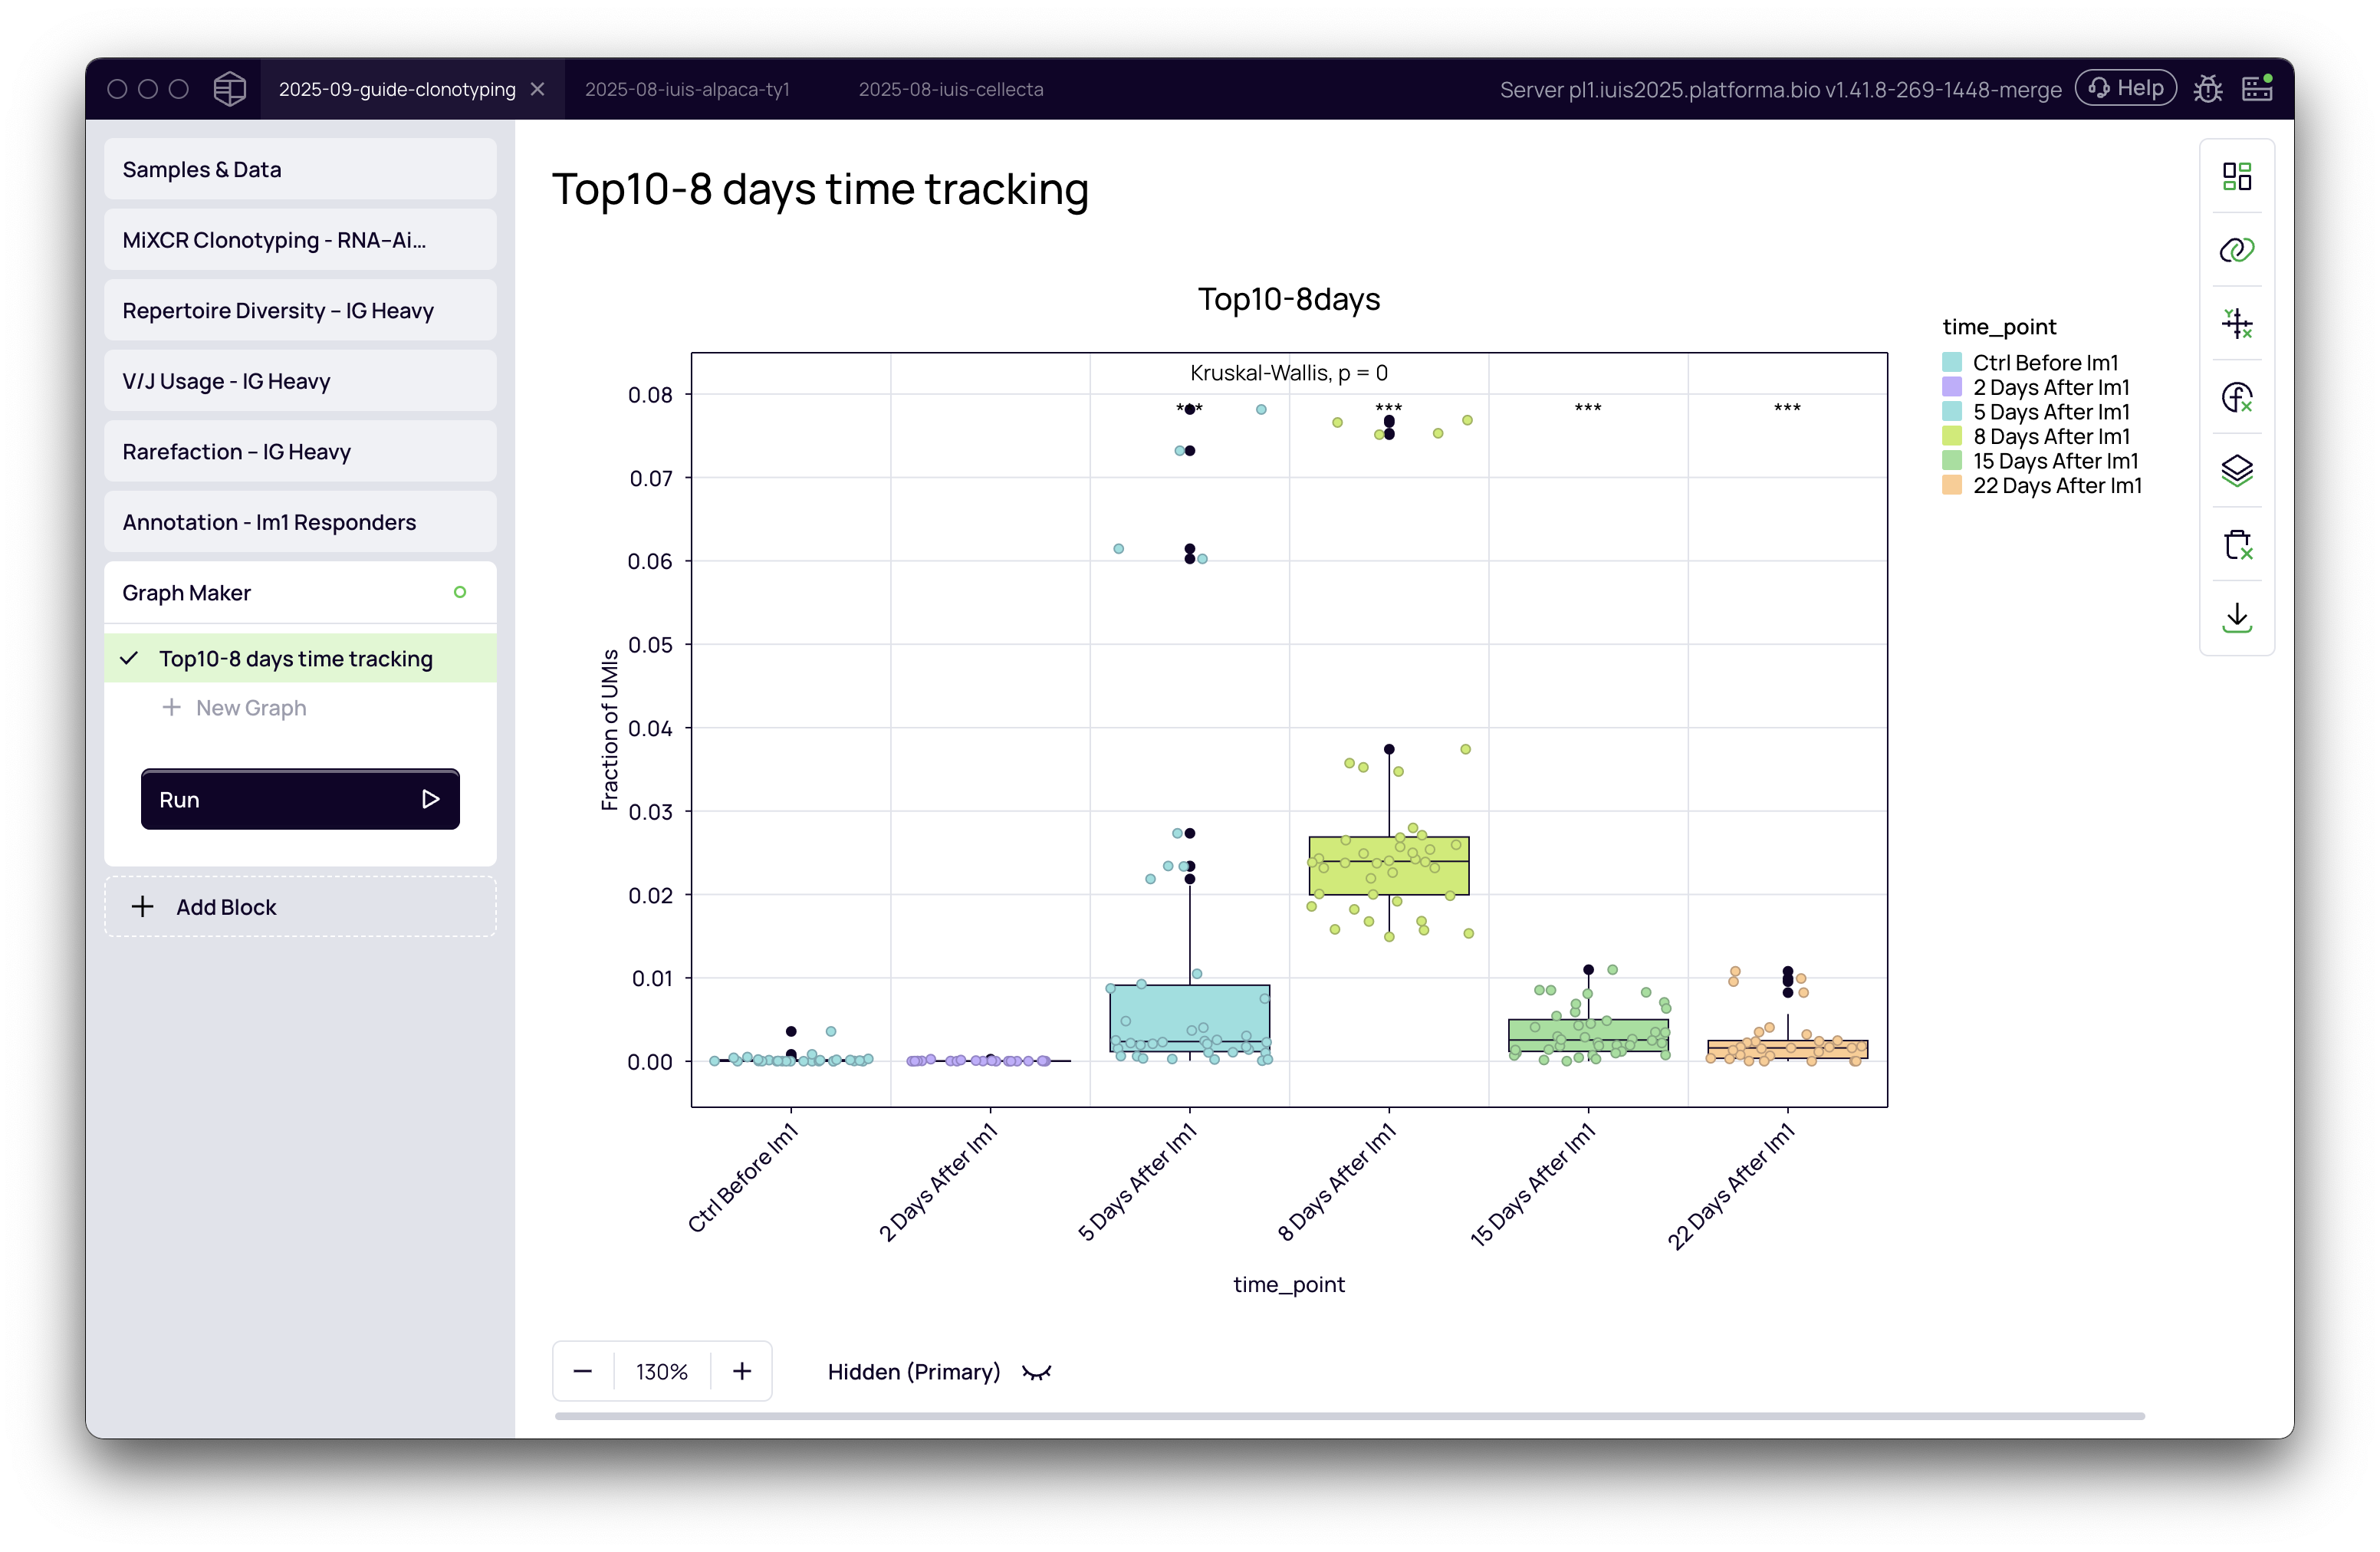2380x1552 pixels.
Task: Toggle Hidden (Primary) eye icon
Action: (x=1036, y=1372)
